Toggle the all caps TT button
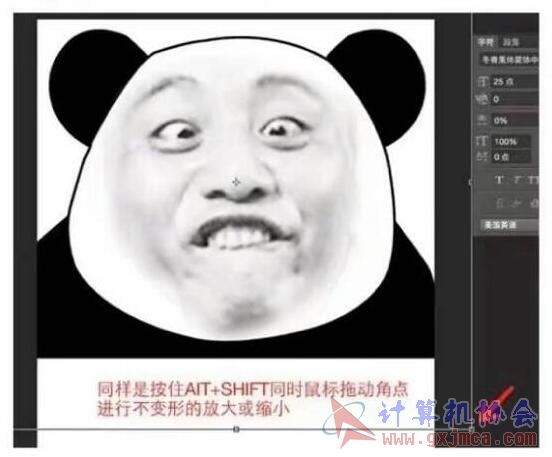 coord(534,181)
